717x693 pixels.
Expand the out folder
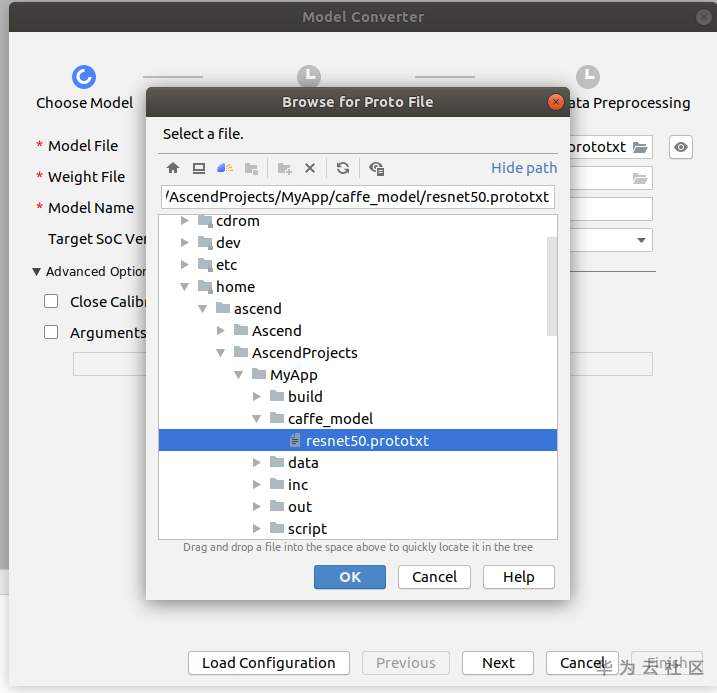[257, 506]
